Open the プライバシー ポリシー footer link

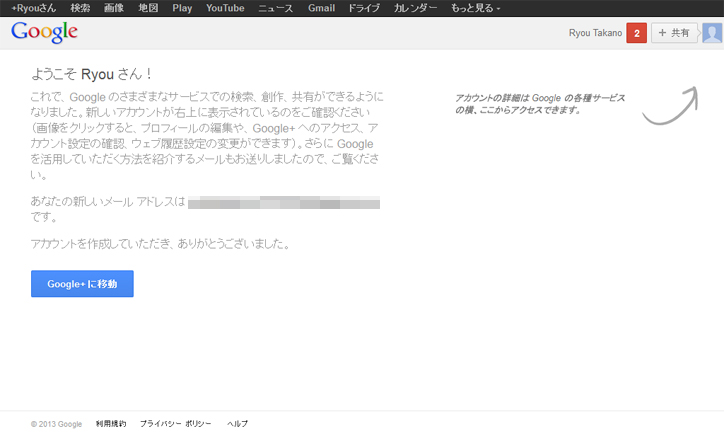(175, 424)
